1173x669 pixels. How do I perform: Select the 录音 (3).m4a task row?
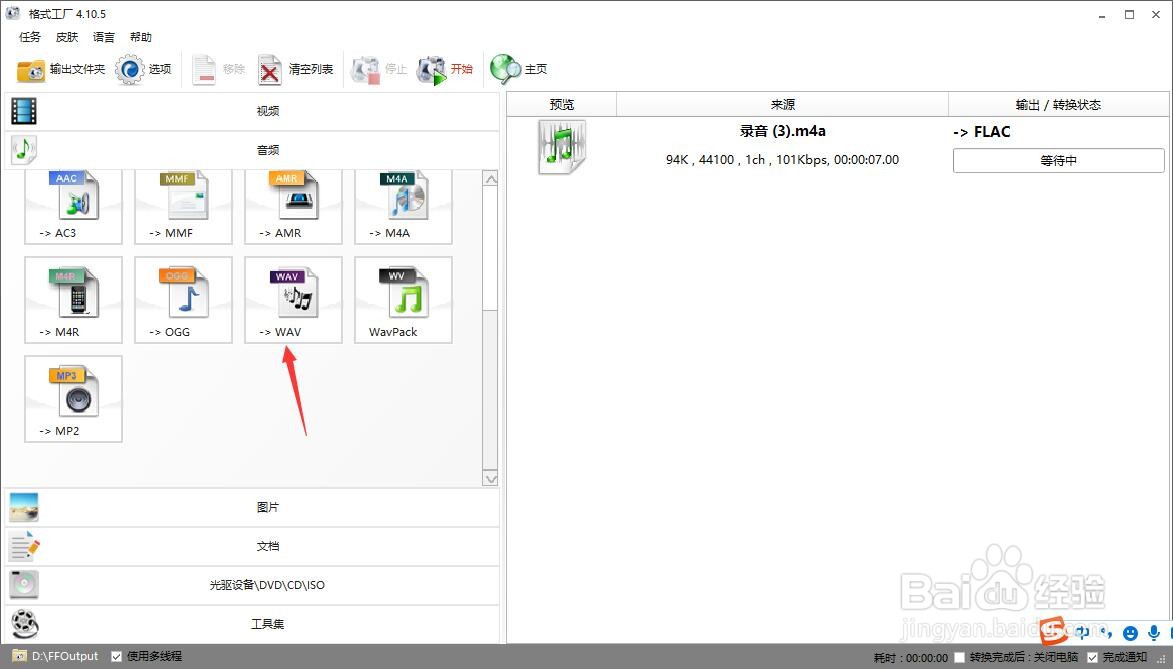coord(838,147)
